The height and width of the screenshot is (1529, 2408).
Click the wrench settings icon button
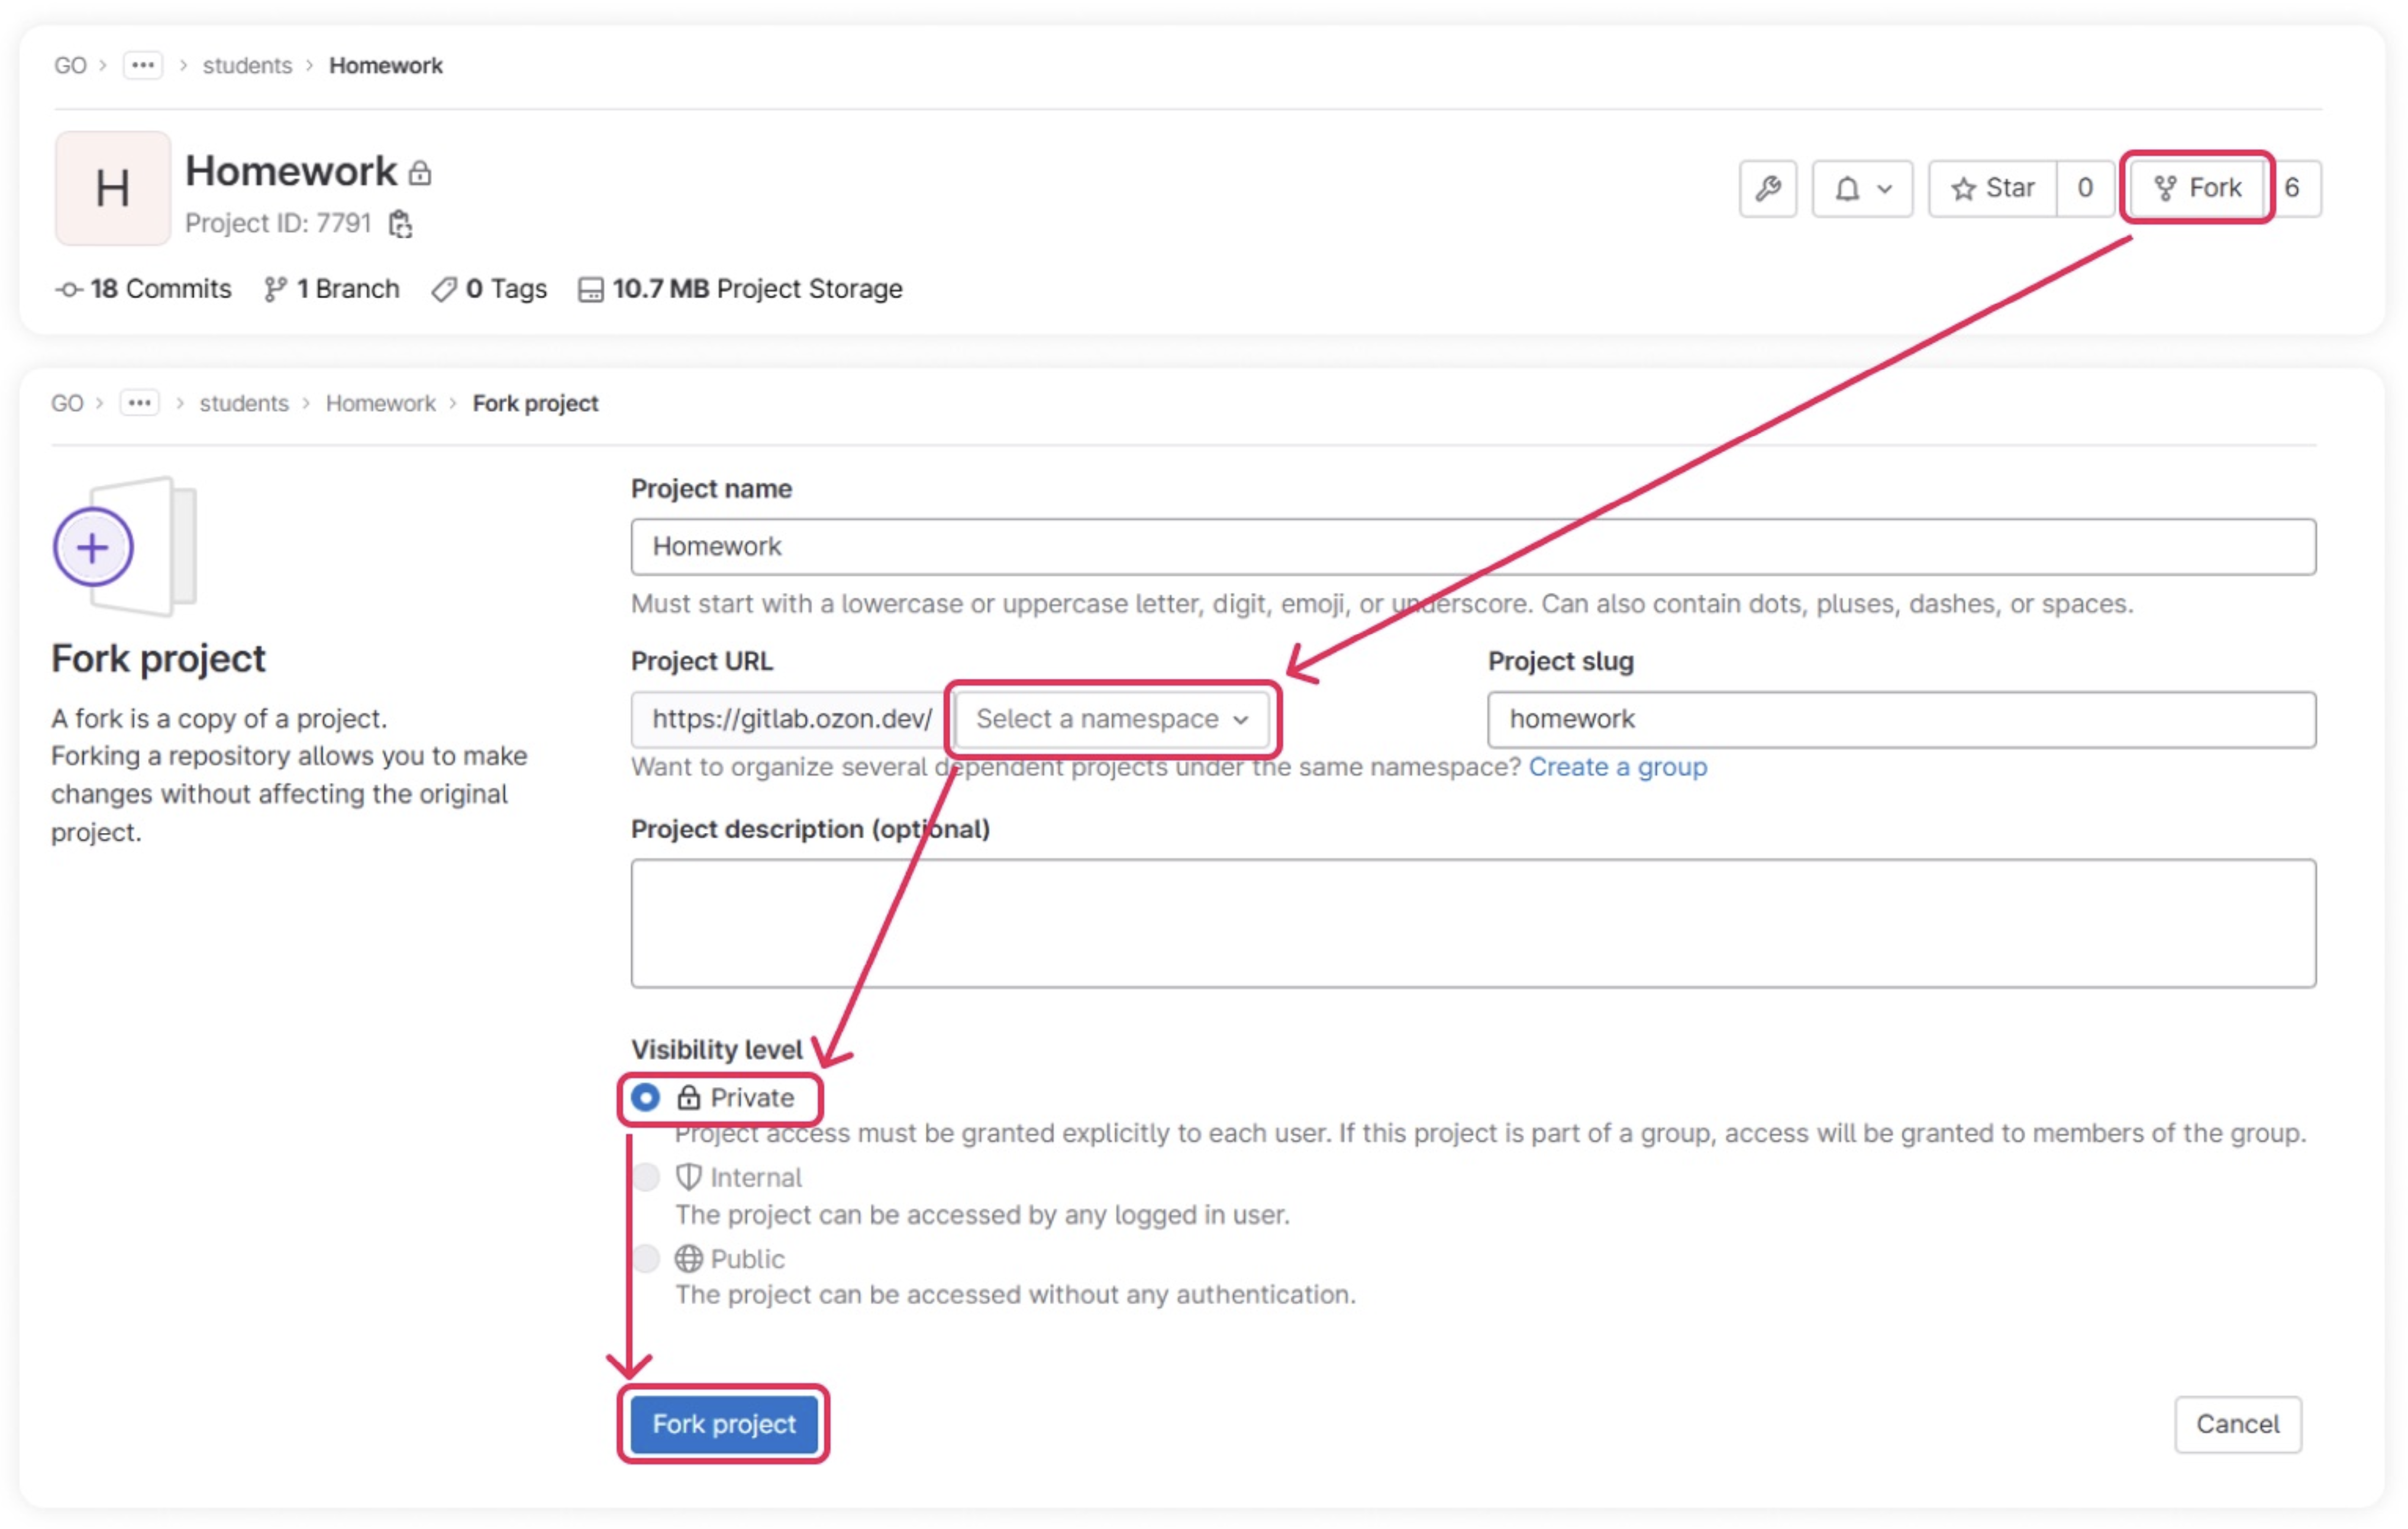tap(1767, 188)
